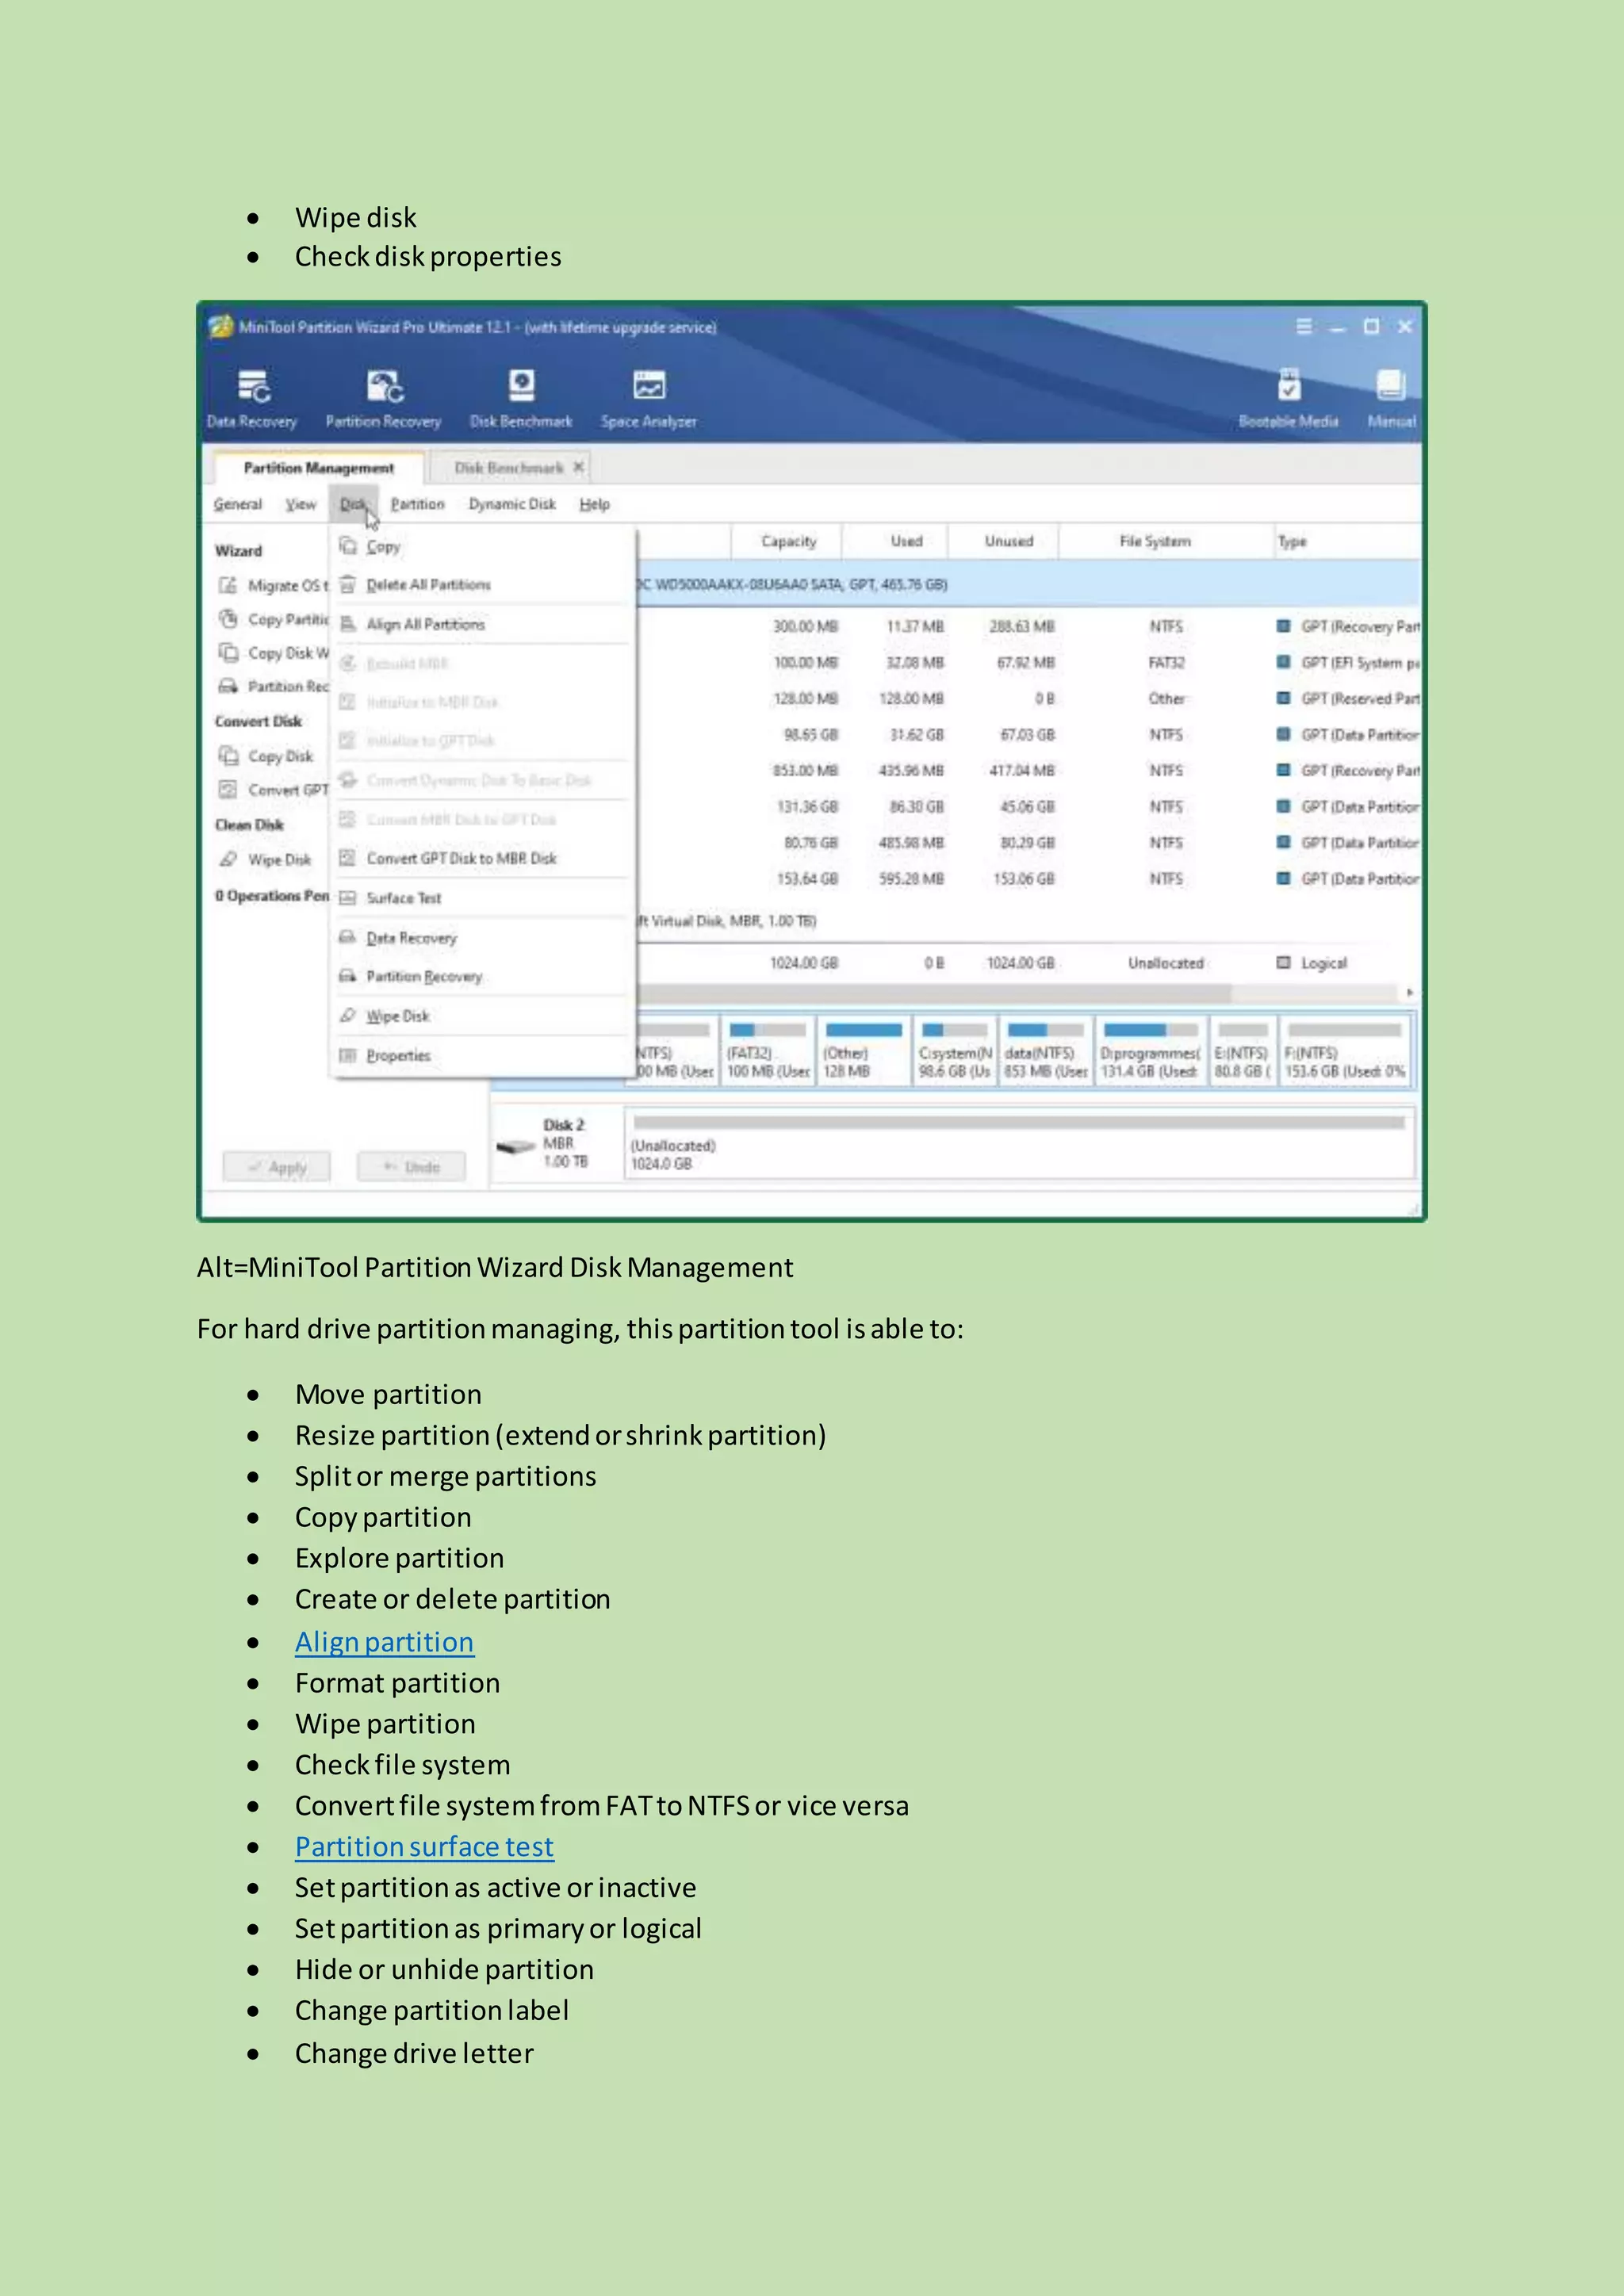This screenshot has width=1624, height=2296.
Task: Select Disk 2 unallocated 1024.0 GB block
Action: (x=1019, y=1144)
